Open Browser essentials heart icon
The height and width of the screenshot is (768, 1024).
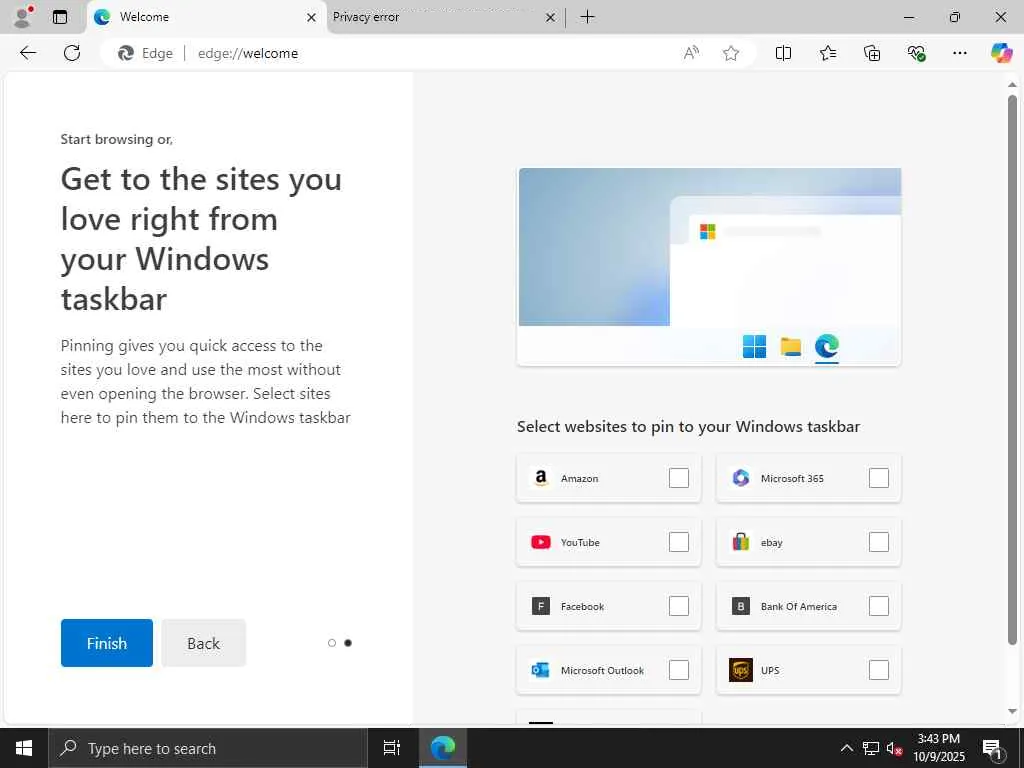coord(916,53)
